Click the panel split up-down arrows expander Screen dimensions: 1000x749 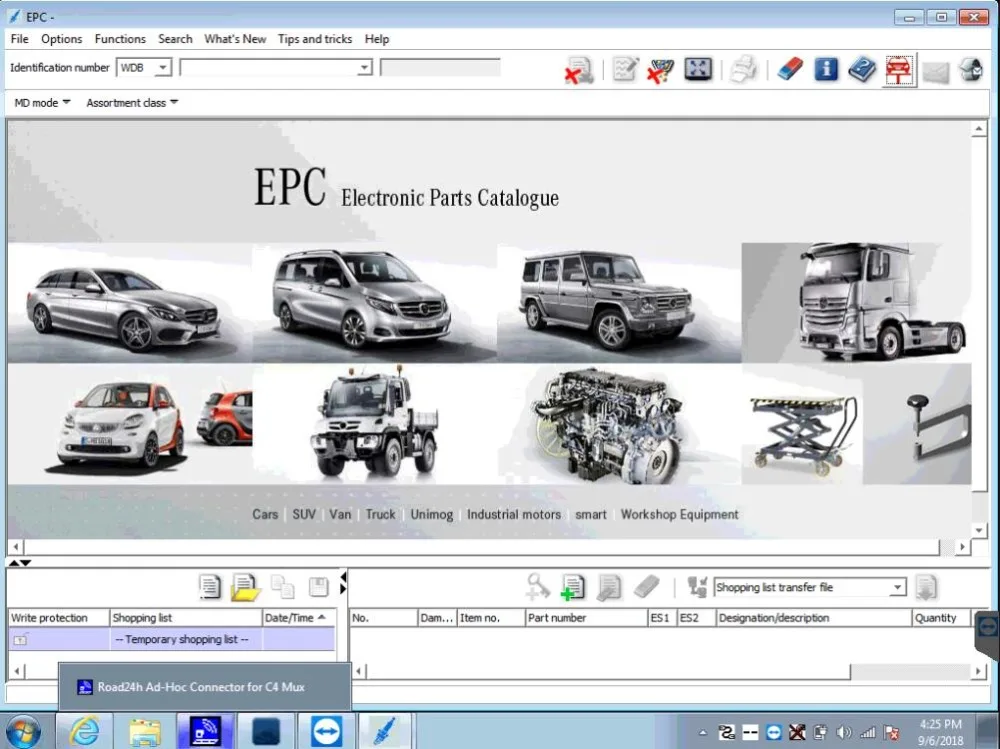tap(19, 563)
